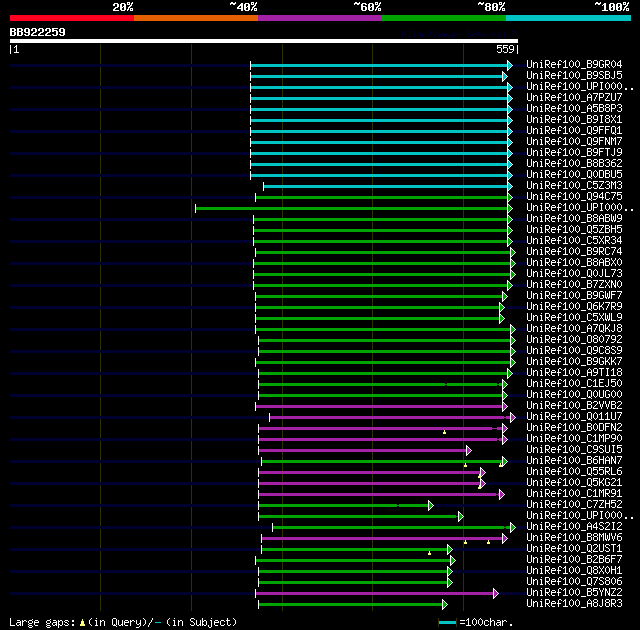Select the UniRef100_B8ABW9 hit name
This screenshot has width=640, height=630.
[x=574, y=219]
